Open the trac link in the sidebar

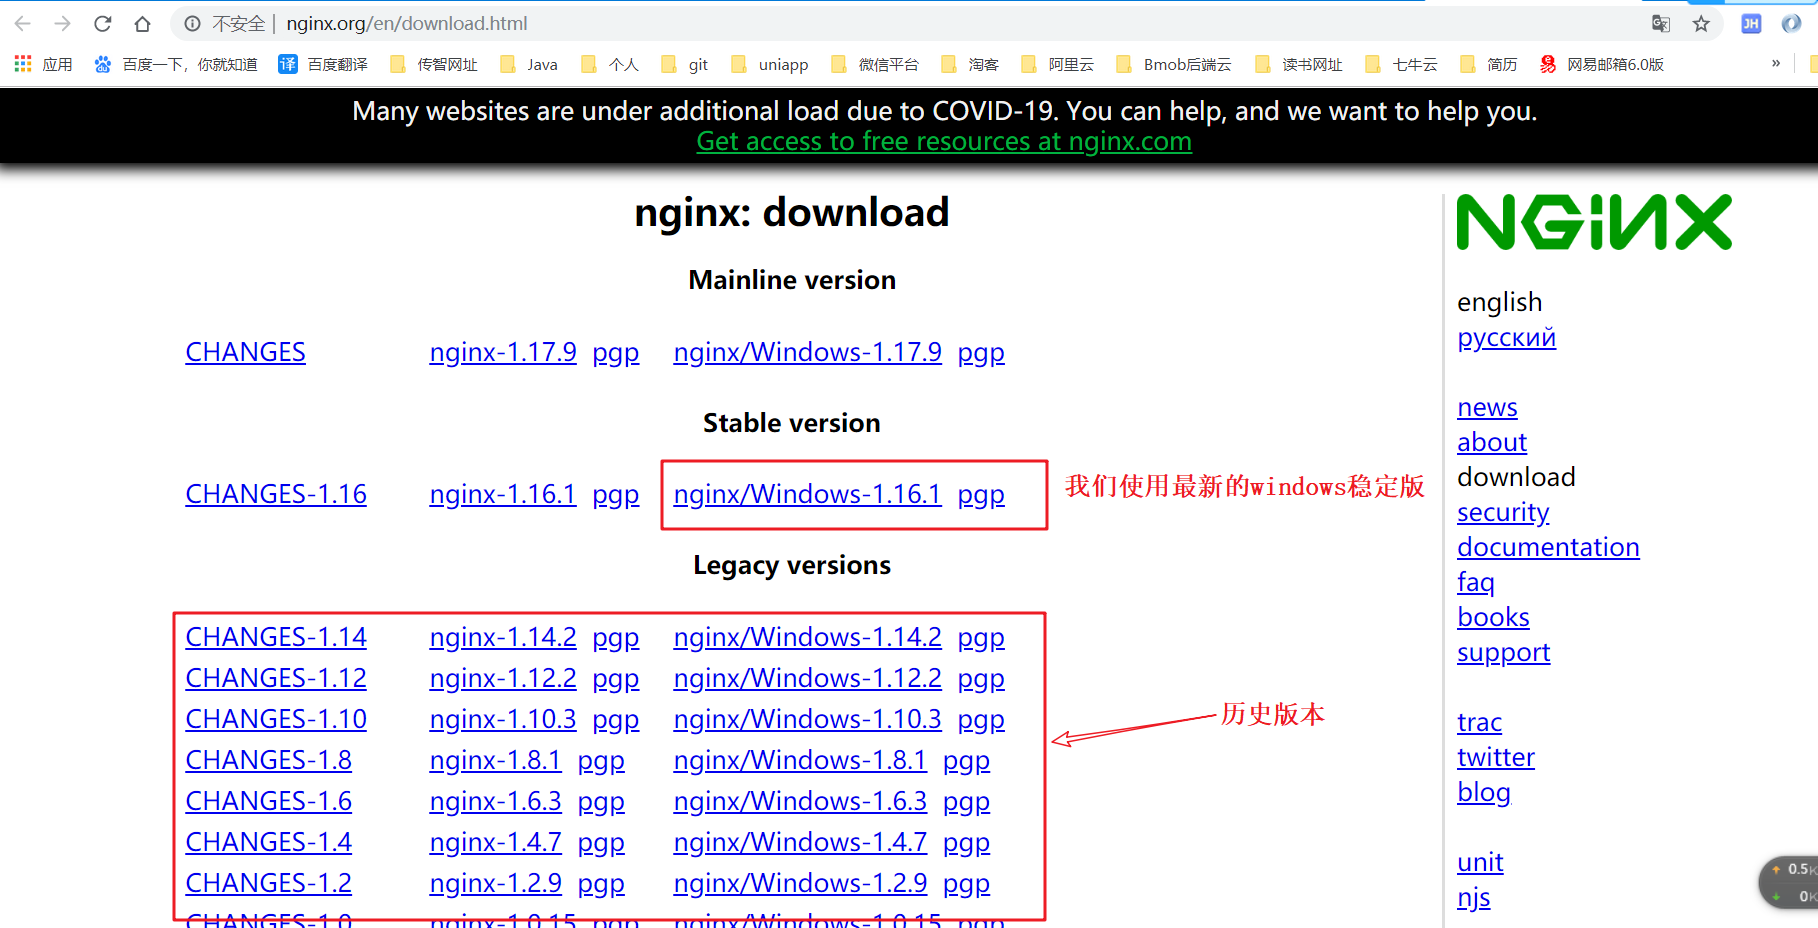click(1479, 722)
